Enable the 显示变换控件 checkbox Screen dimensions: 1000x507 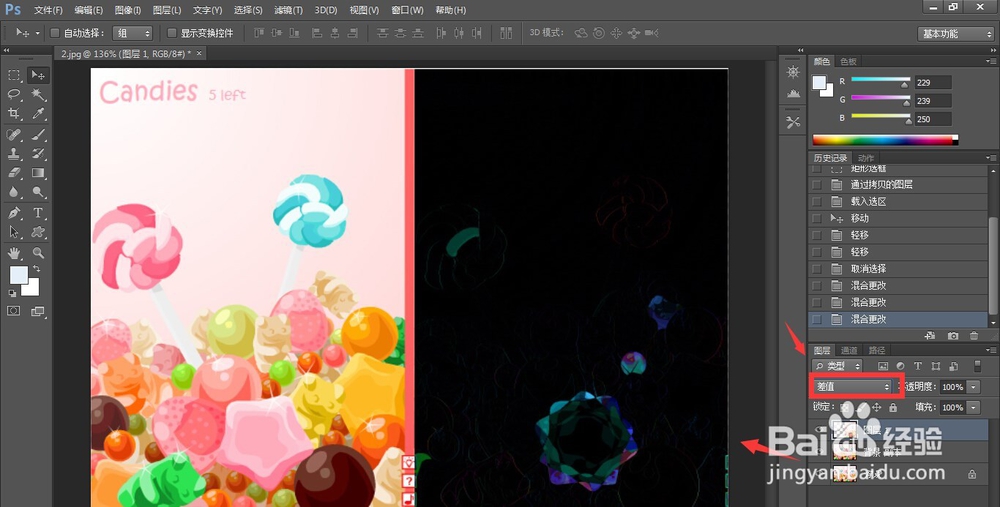pos(172,33)
